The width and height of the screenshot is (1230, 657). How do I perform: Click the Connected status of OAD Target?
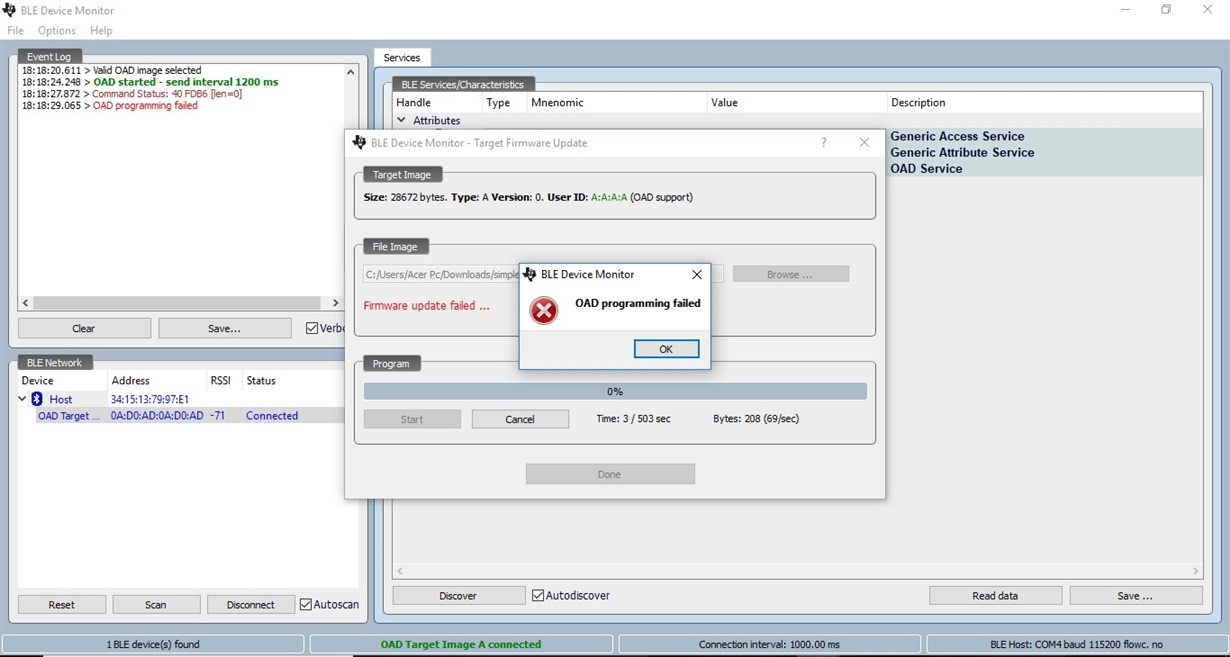272,416
